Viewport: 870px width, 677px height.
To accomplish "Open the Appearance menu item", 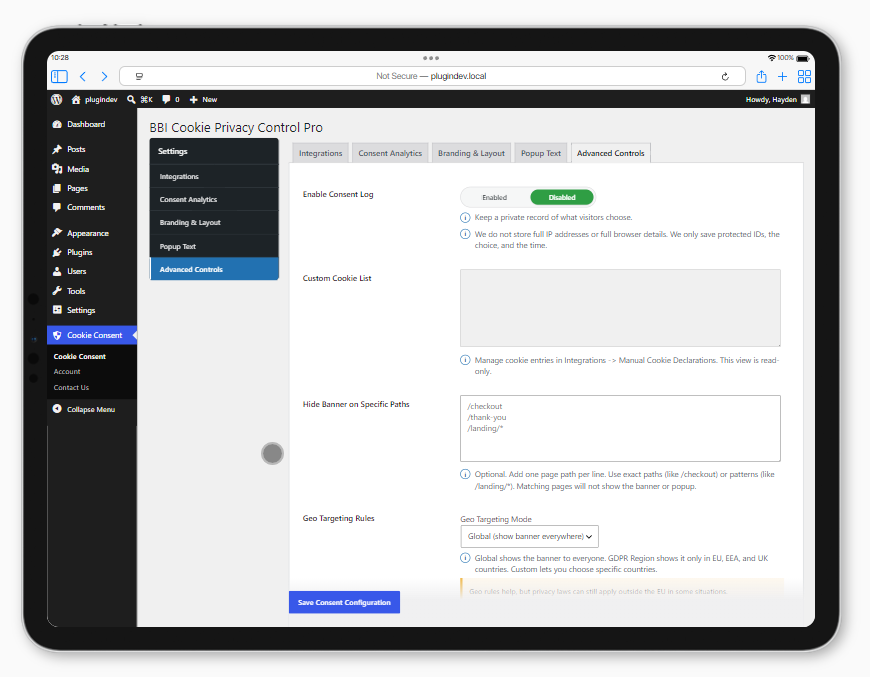I will click(x=92, y=233).
